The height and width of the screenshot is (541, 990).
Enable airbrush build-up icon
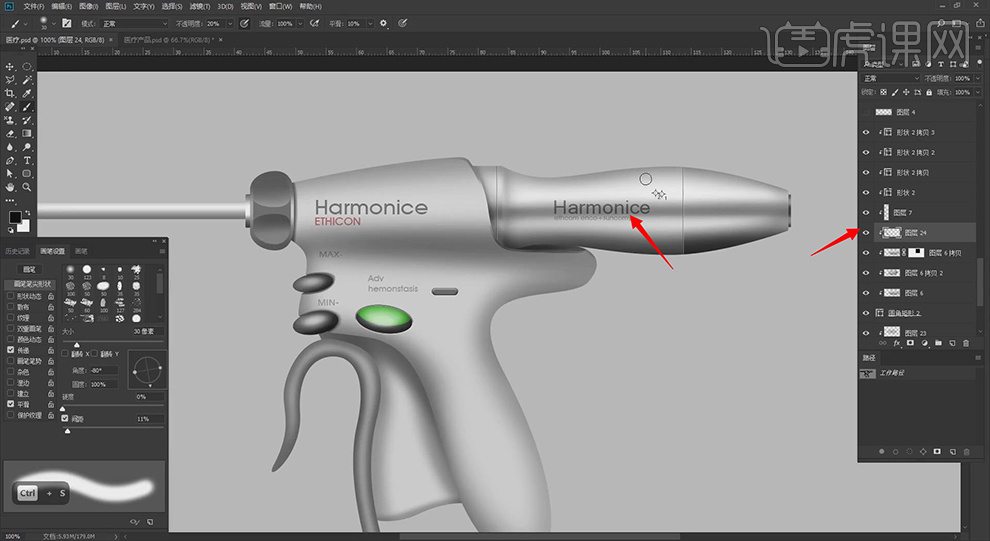[314, 23]
